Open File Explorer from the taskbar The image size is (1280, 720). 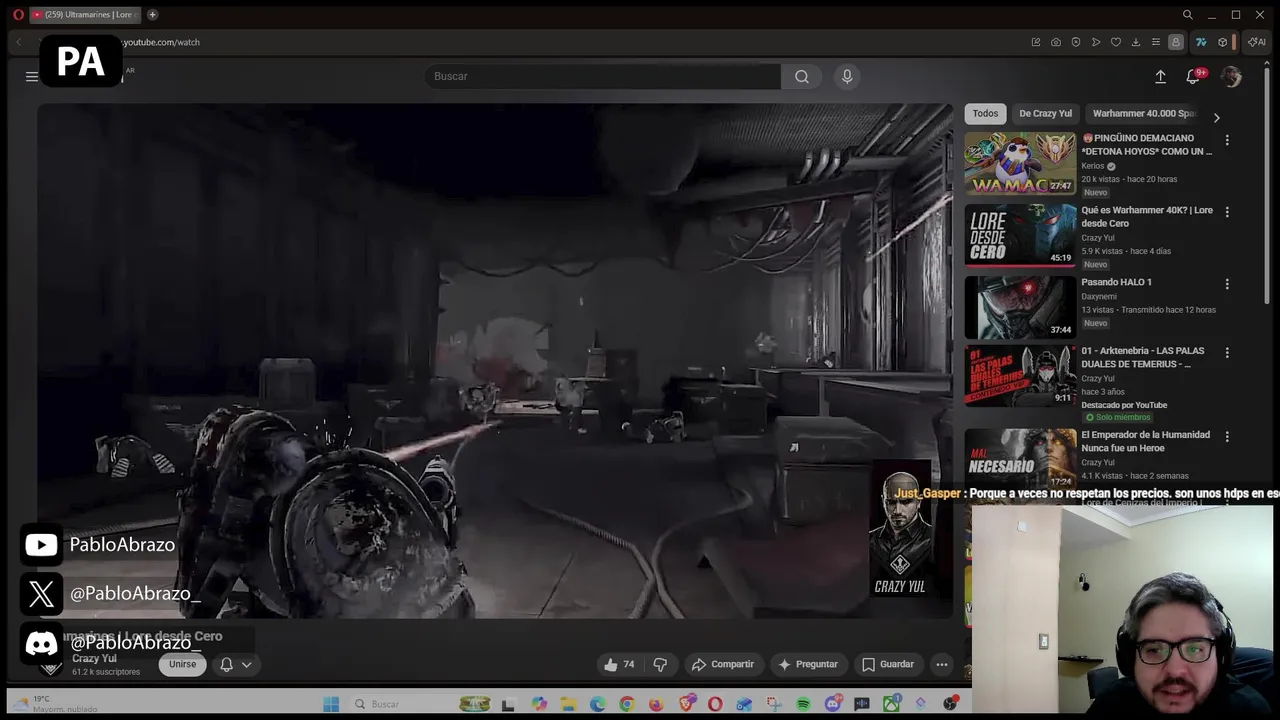pyautogui.click(x=569, y=704)
